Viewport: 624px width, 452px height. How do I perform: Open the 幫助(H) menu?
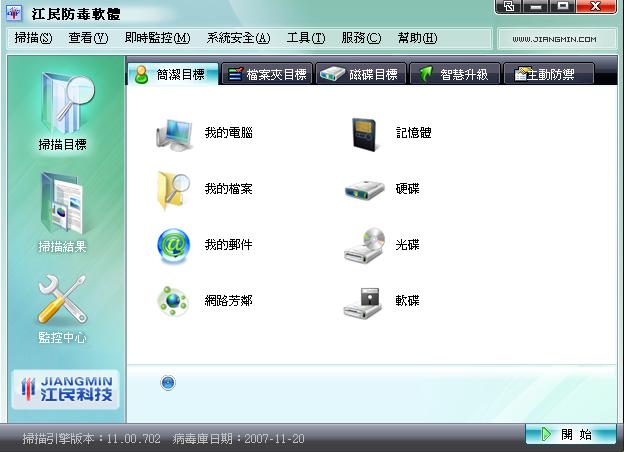[417, 38]
